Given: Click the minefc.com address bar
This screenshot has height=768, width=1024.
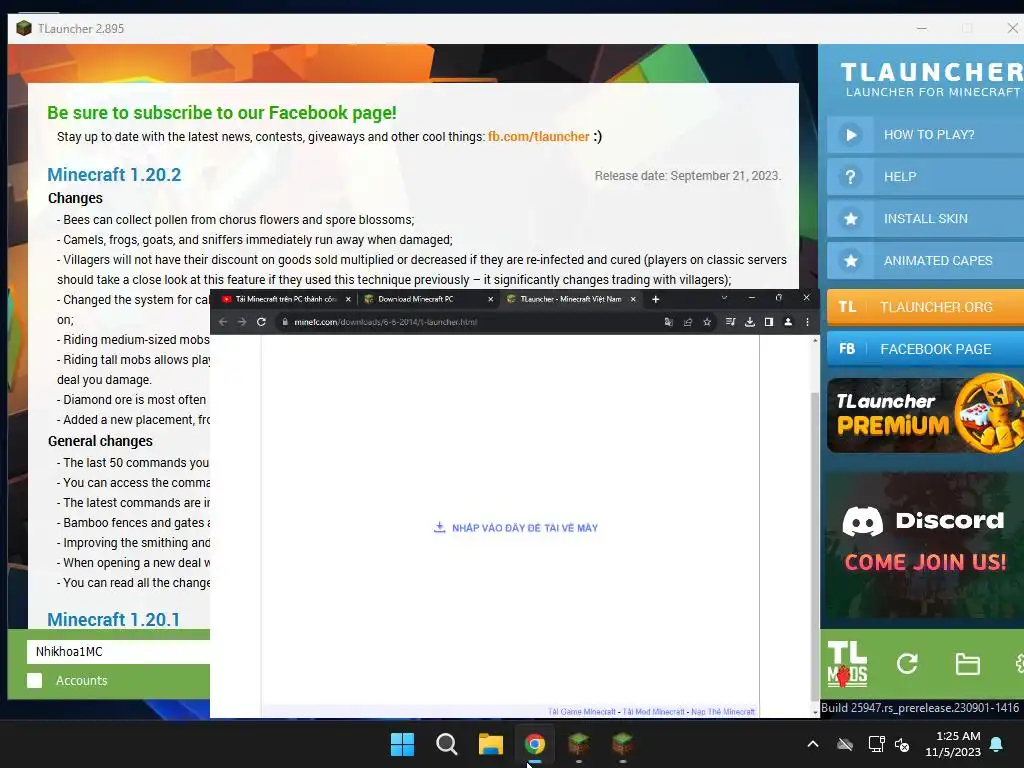Looking at the screenshot, I should 469,322.
